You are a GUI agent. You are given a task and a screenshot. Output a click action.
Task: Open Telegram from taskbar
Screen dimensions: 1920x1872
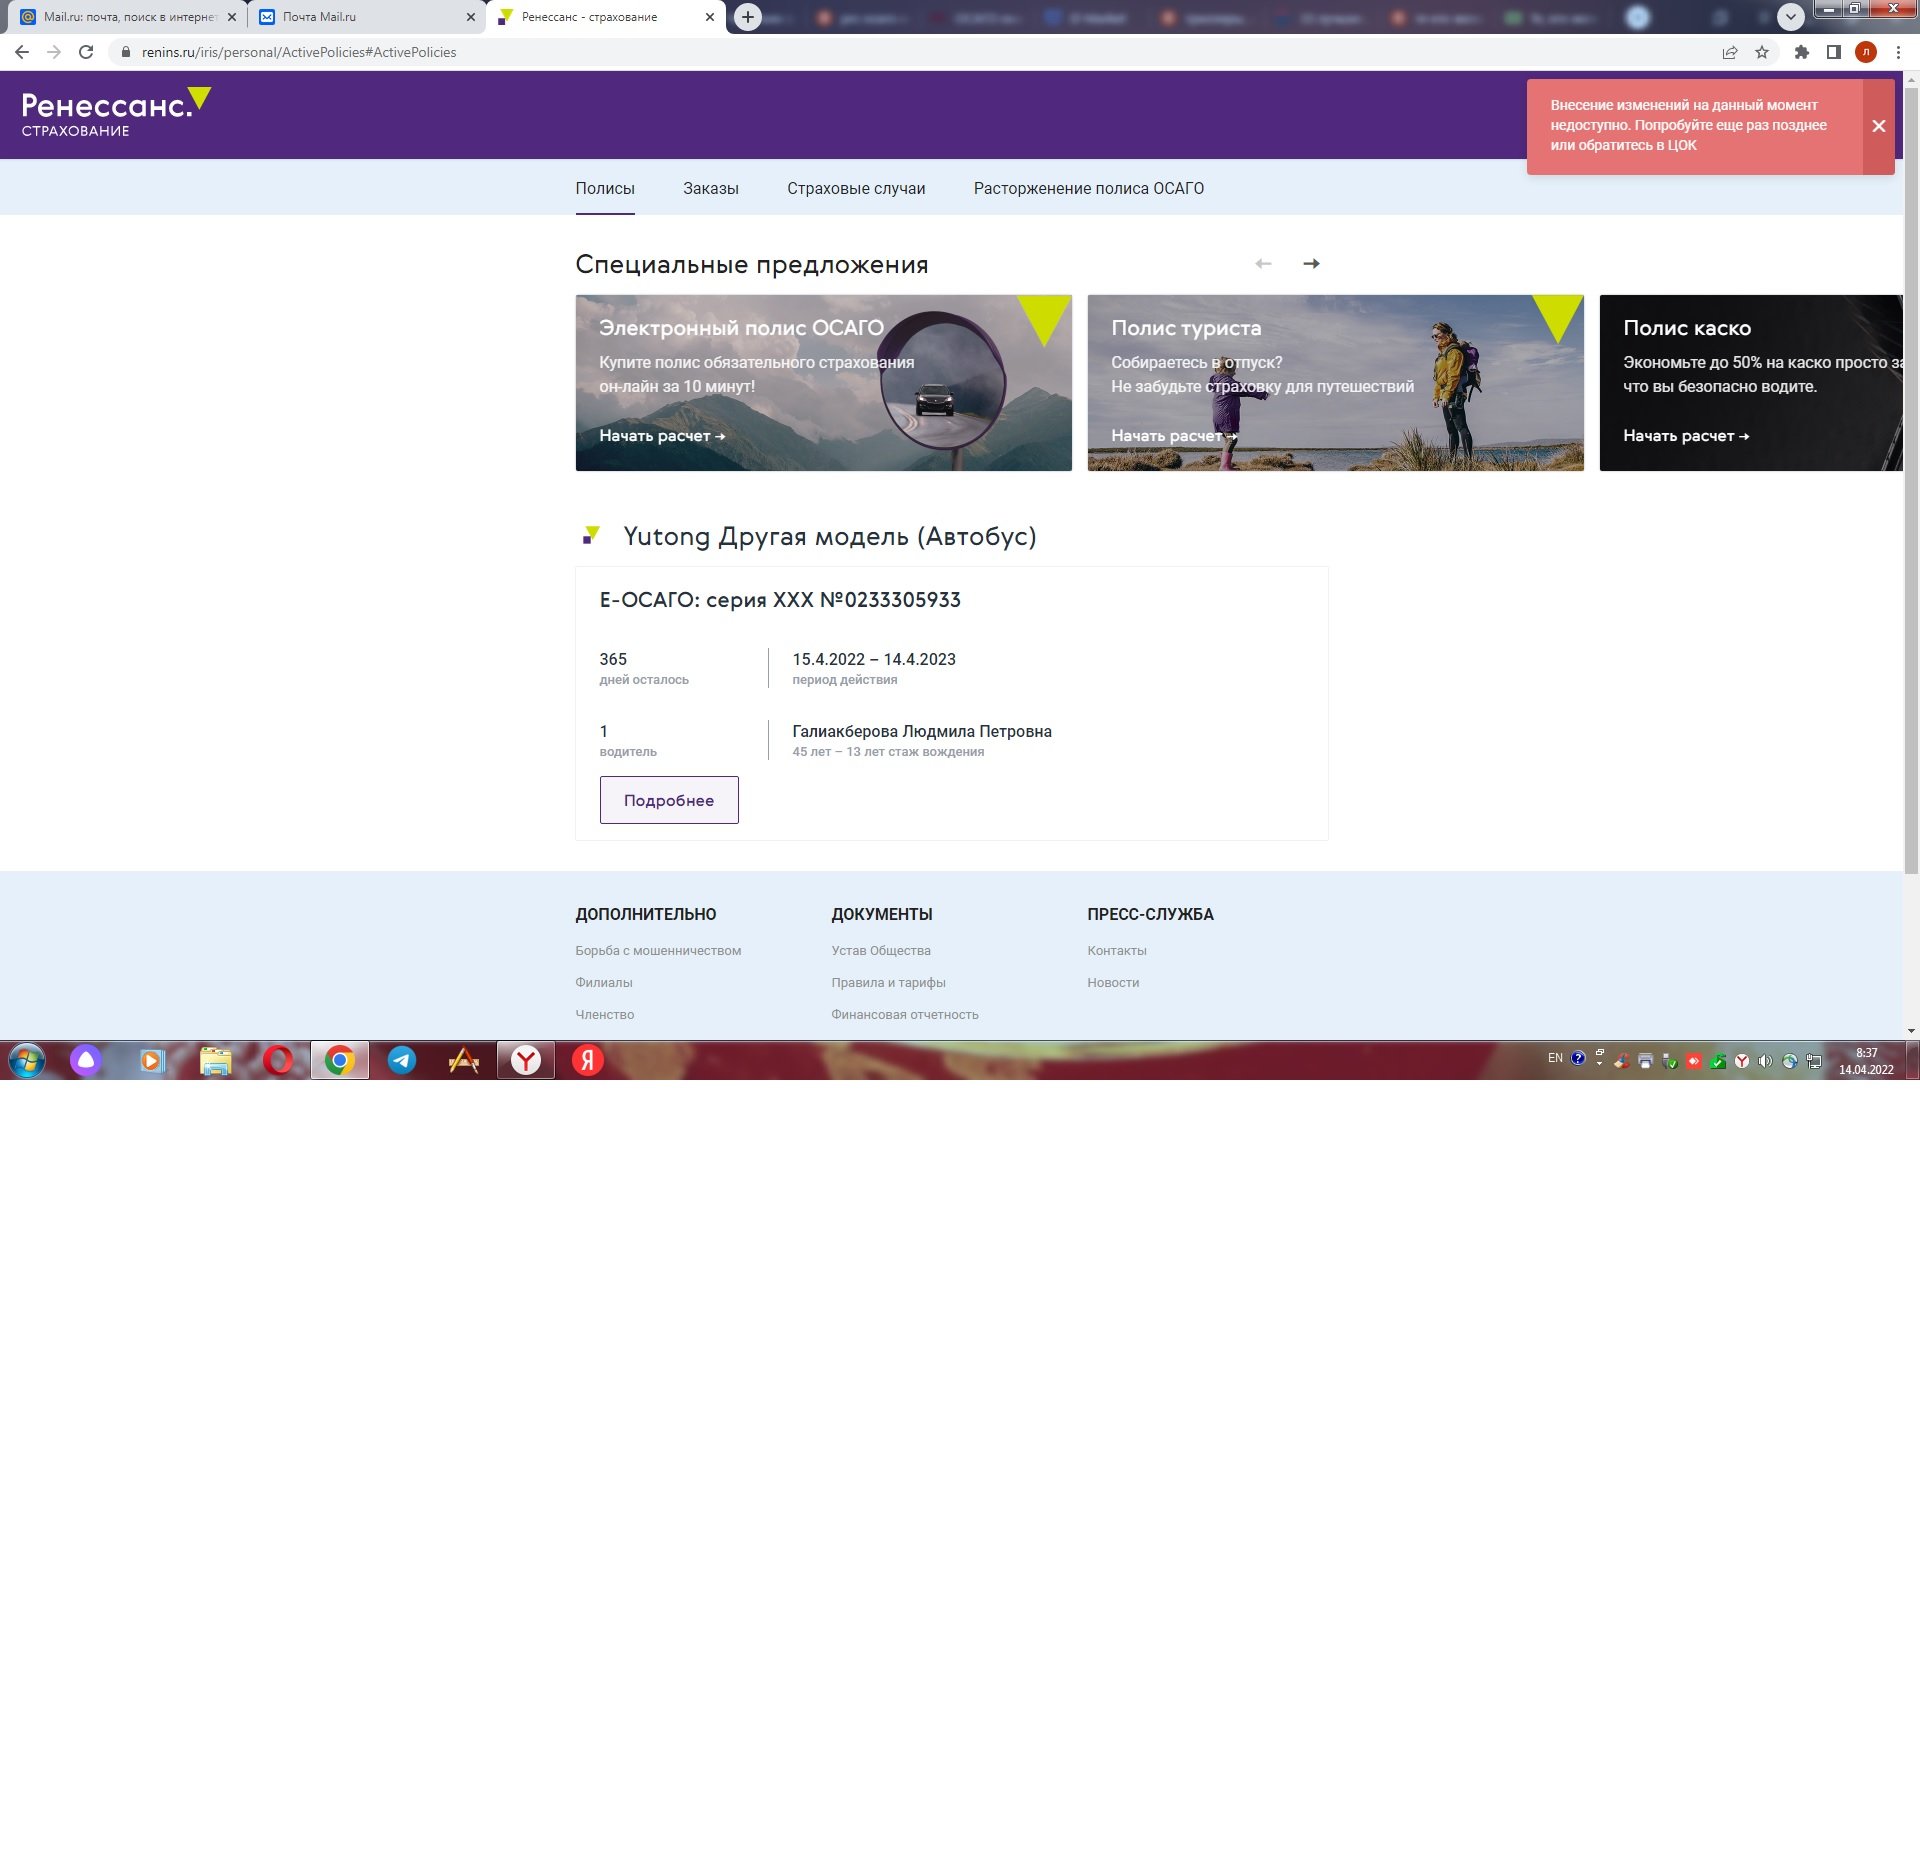pos(402,1060)
